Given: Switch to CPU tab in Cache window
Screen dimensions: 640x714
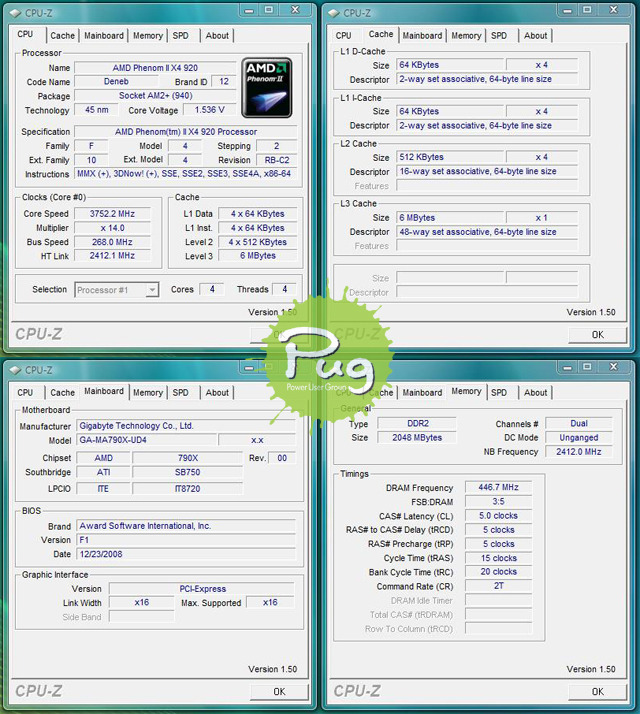Looking at the screenshot, I should (x=343, y=36).
